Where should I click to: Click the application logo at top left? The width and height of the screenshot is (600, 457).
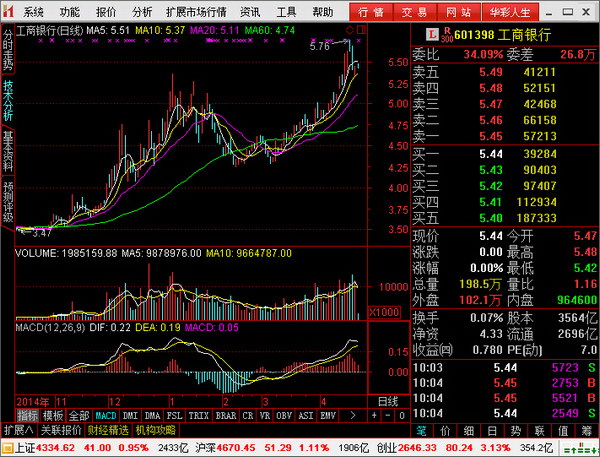point(9,11)
